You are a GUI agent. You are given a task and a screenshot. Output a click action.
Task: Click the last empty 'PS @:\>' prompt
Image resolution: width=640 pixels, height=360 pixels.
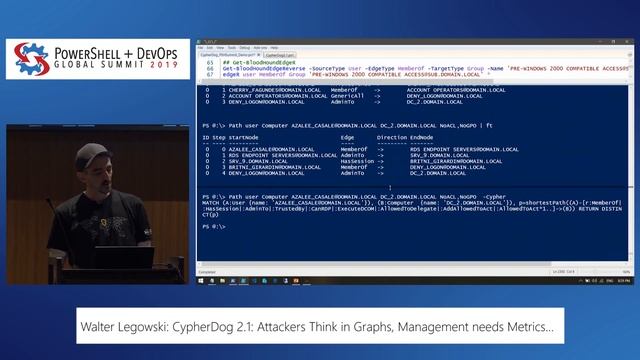coord(214,227)
